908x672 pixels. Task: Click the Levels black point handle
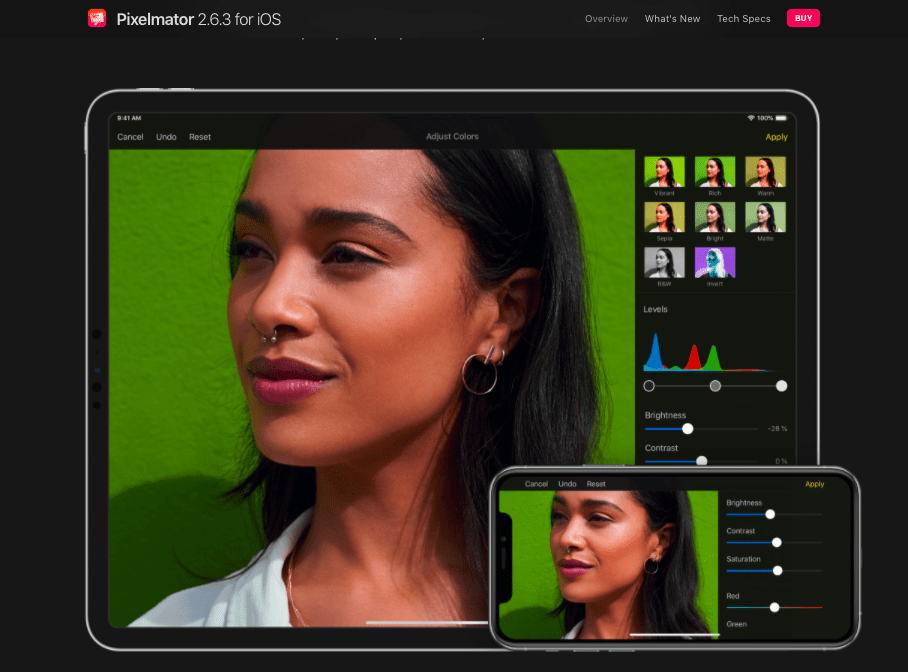(649, 386)
